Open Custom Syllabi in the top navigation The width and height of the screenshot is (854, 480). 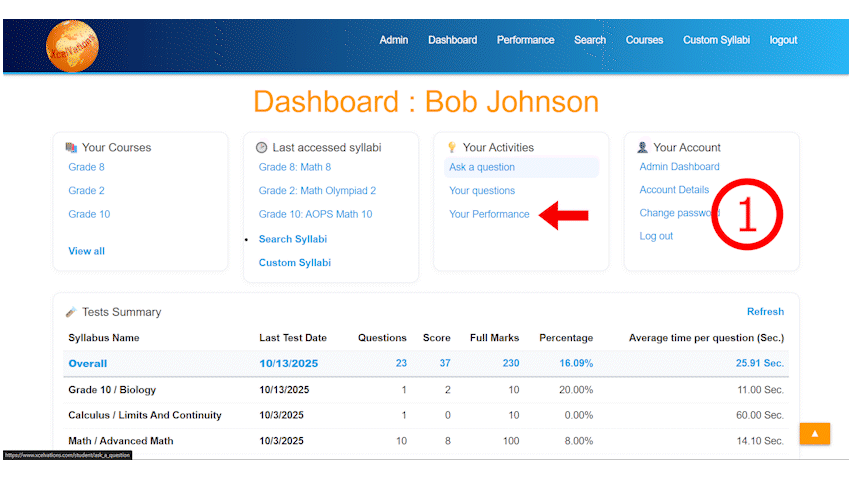pos(716,40)
